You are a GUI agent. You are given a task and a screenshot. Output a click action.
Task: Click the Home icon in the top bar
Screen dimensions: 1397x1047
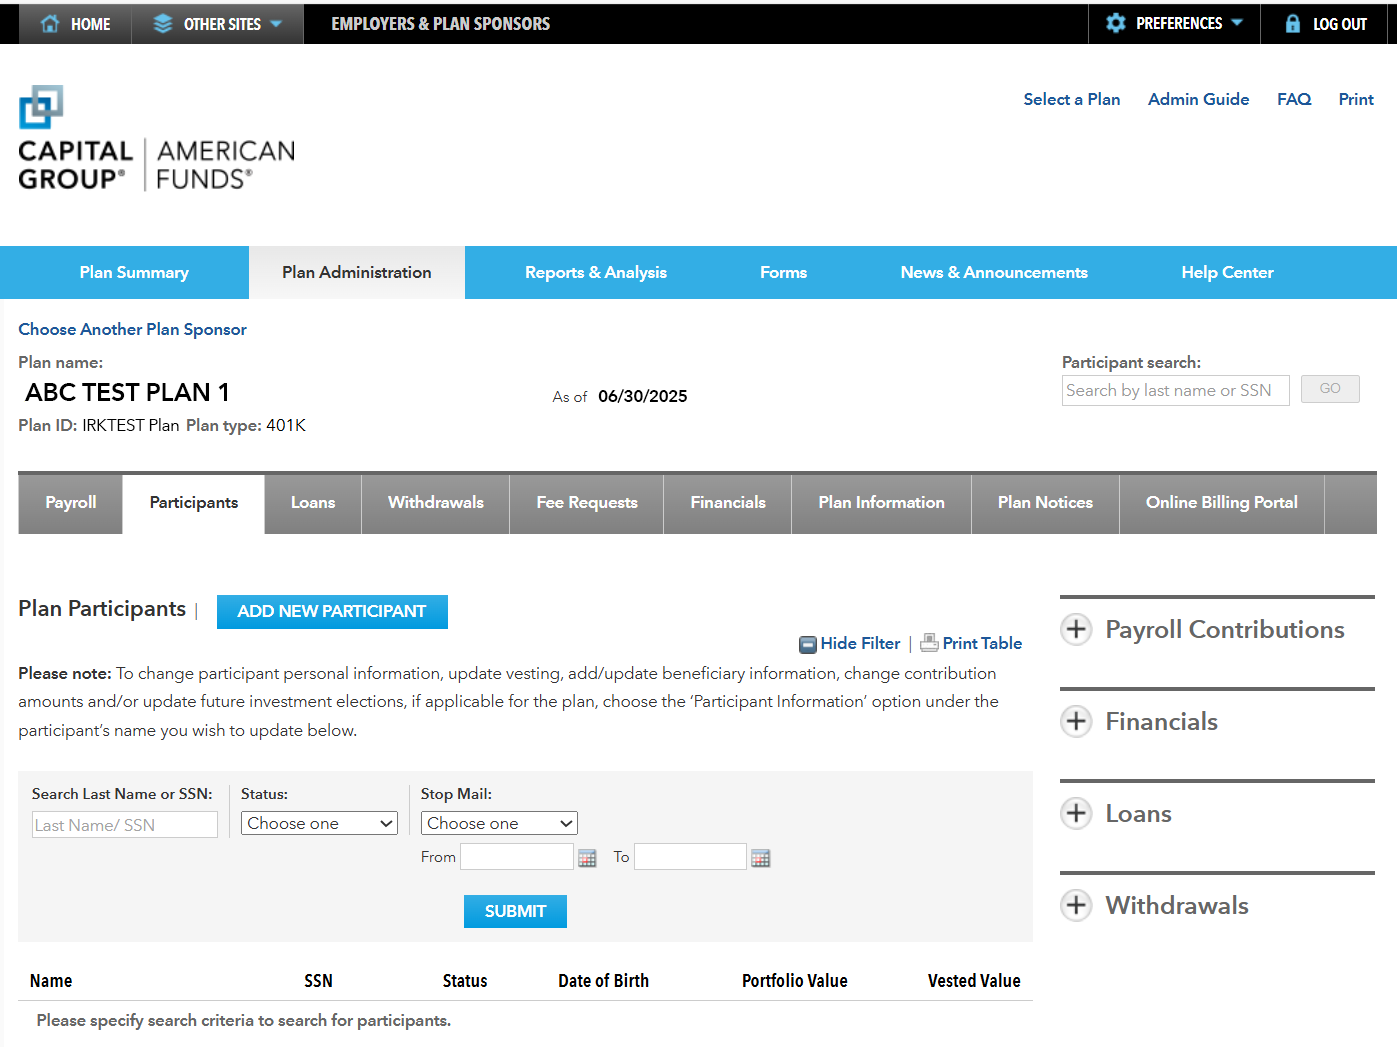(x=50, y=23)
